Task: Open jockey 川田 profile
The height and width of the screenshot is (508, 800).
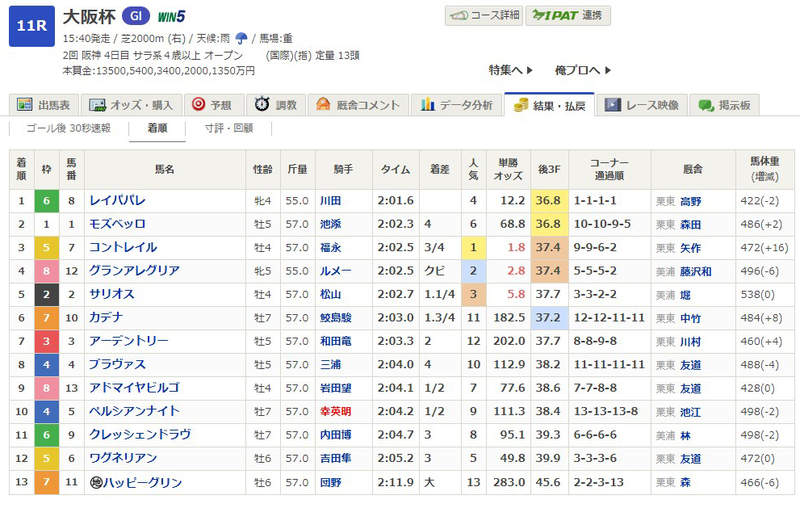Action: pyautogui.click(x=330, y=201)
